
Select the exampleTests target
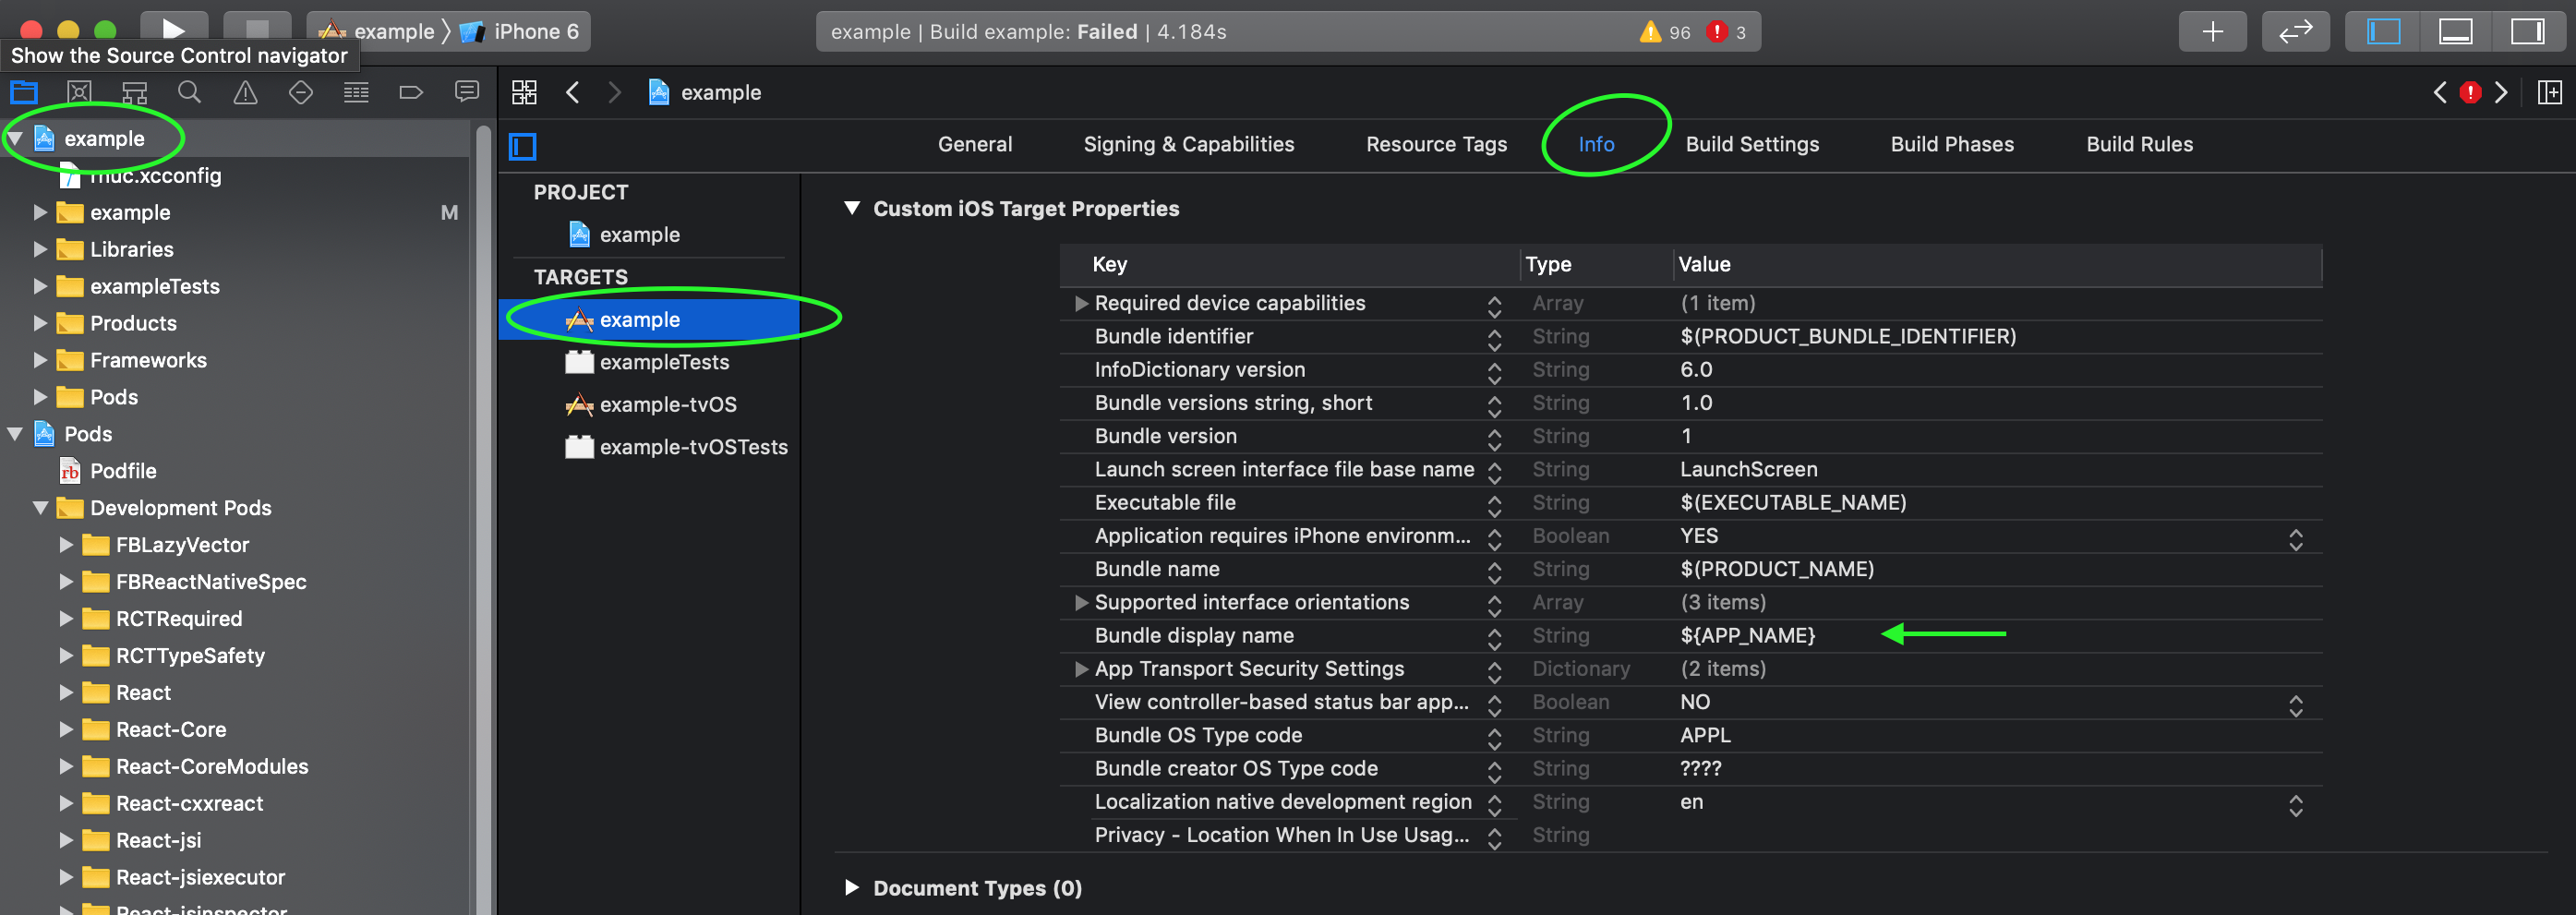coord(663,362)
